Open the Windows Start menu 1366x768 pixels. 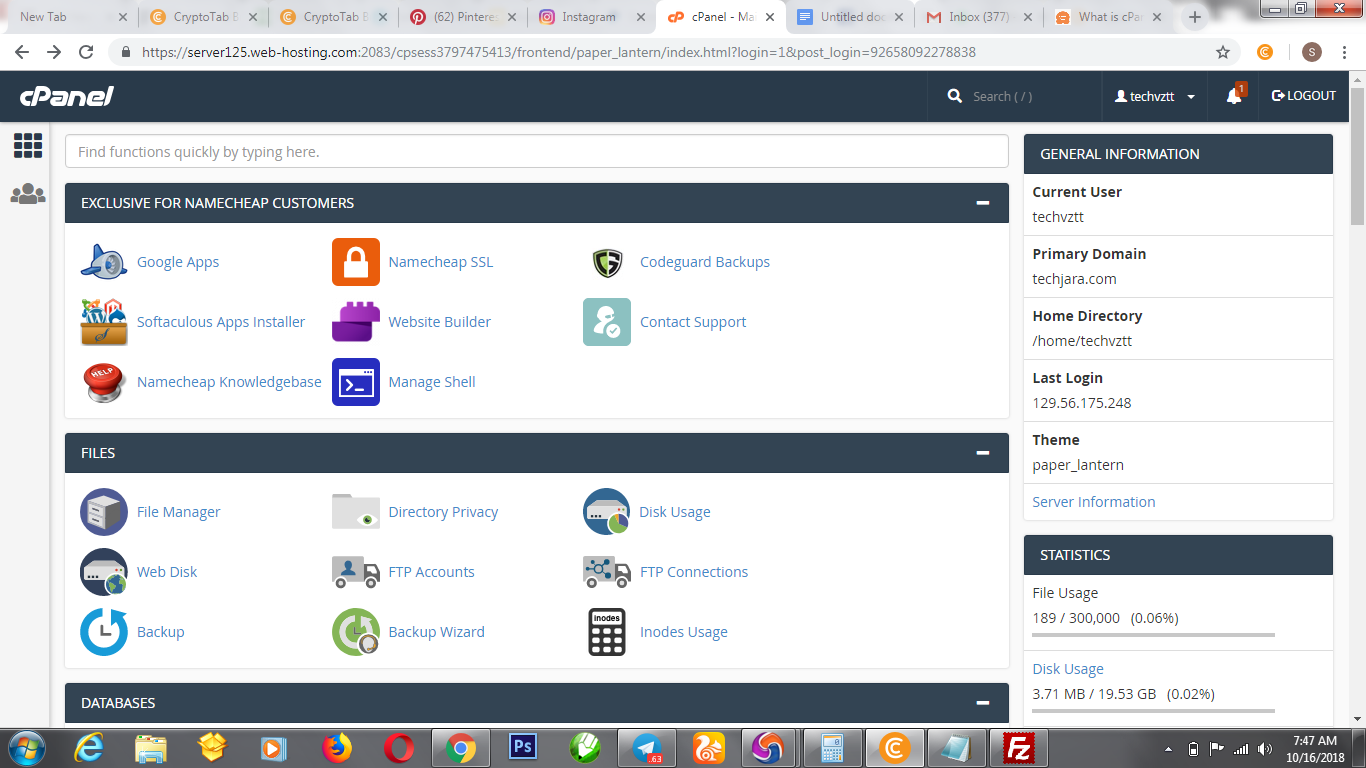[26, 747]
